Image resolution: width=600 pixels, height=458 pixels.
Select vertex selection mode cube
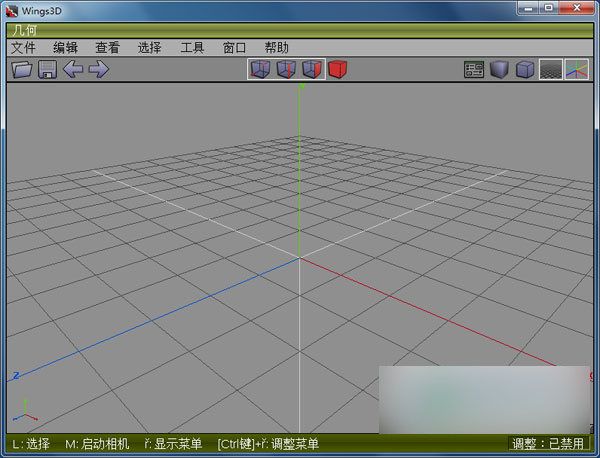click(259, 69)
